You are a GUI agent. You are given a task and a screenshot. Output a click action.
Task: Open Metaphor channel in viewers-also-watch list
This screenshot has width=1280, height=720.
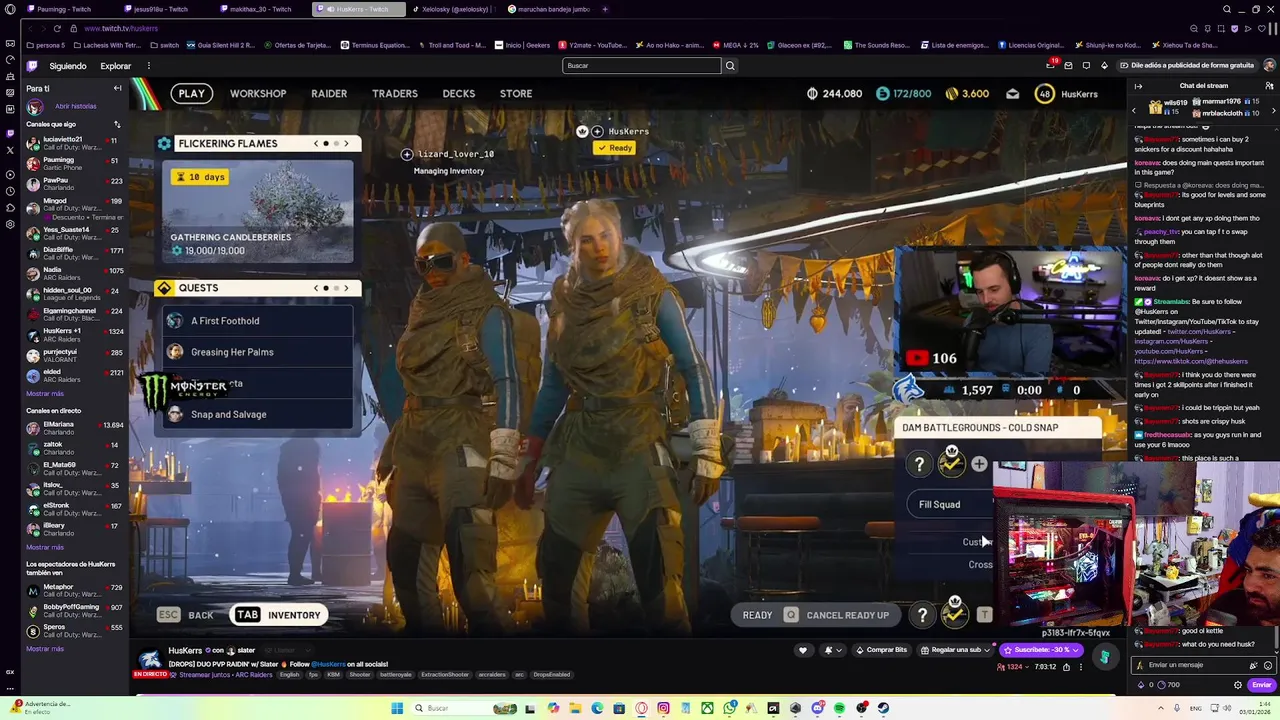click(x=75, y=591)
